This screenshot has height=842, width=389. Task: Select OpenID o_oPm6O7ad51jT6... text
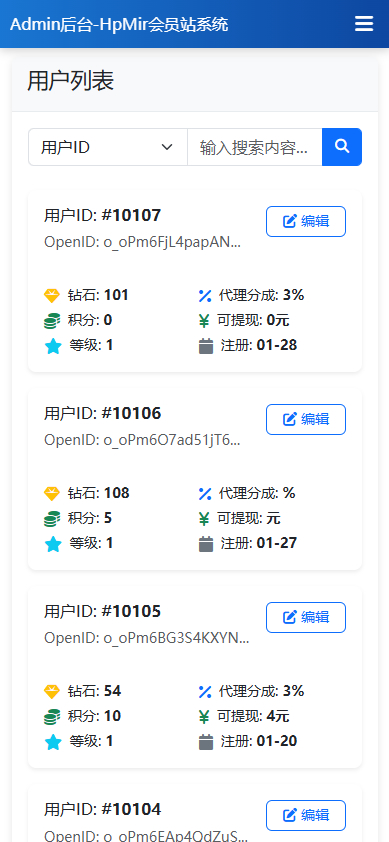pyautogui.click(x=142, y=440)
